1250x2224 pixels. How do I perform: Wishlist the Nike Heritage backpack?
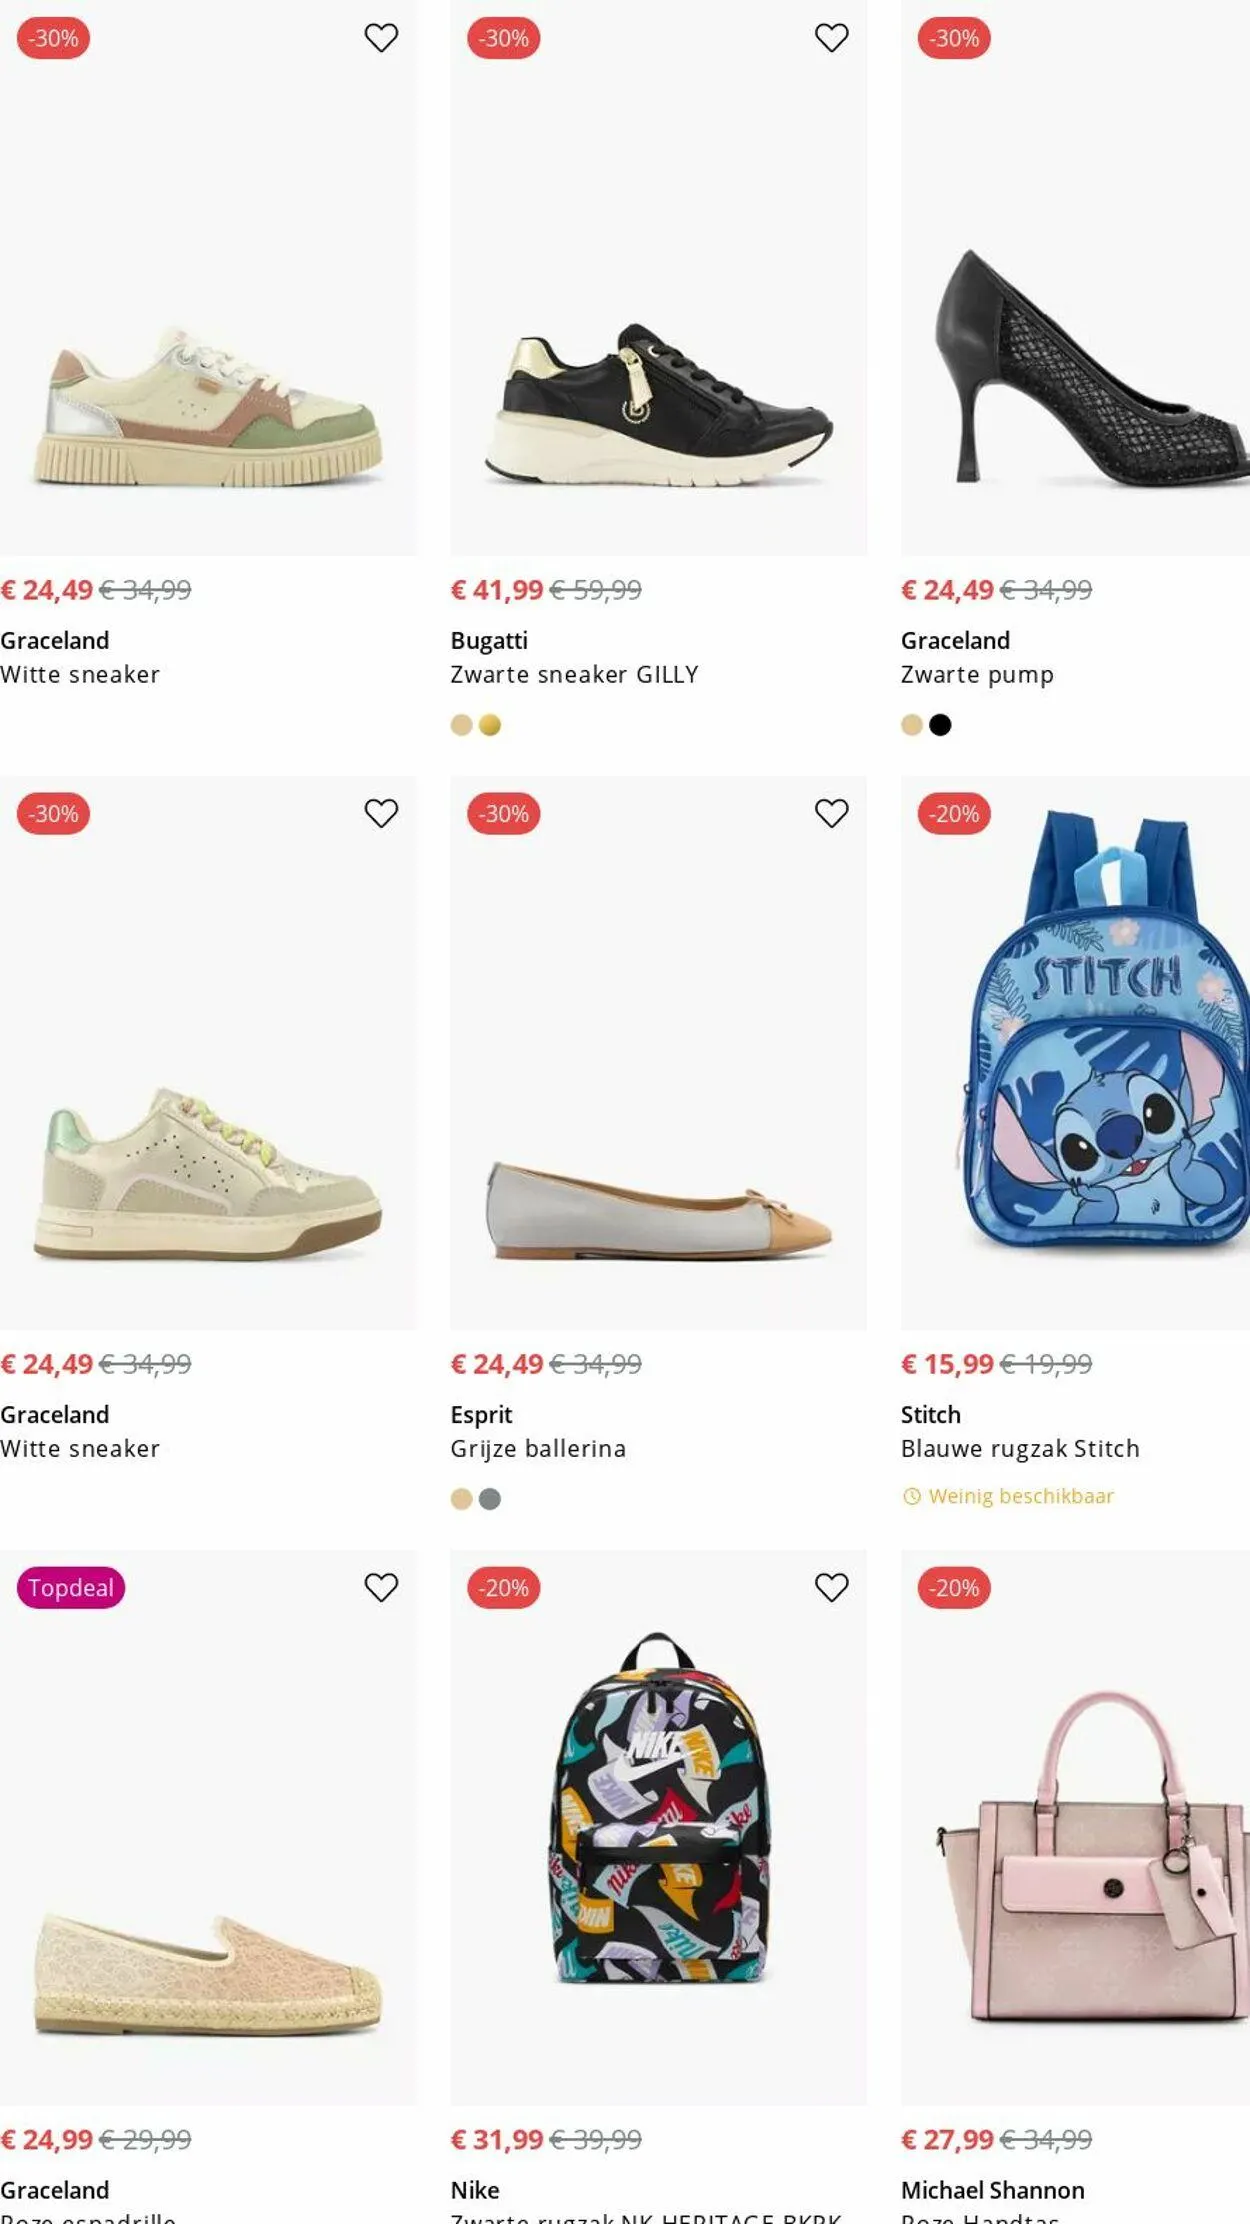tap(831, 1587)
